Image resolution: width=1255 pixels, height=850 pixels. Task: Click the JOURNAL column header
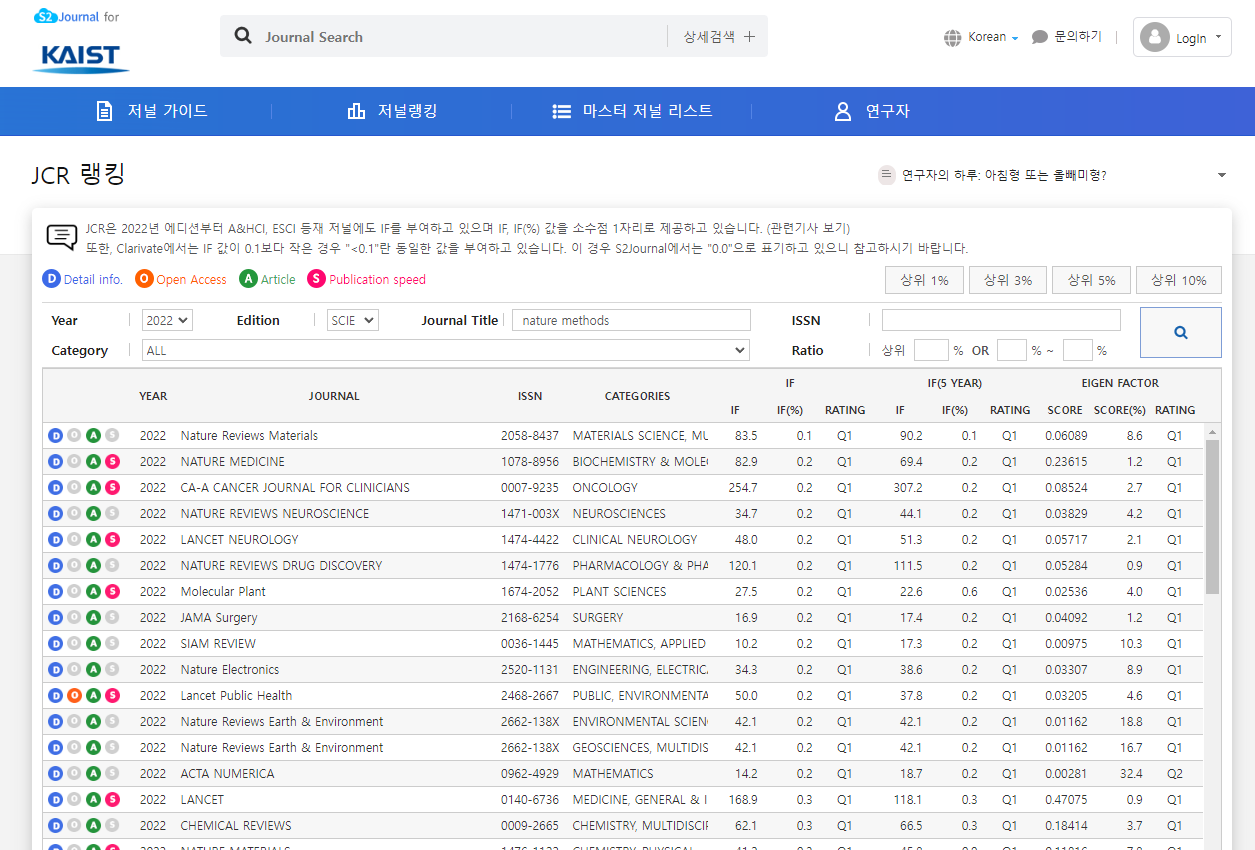334,396
